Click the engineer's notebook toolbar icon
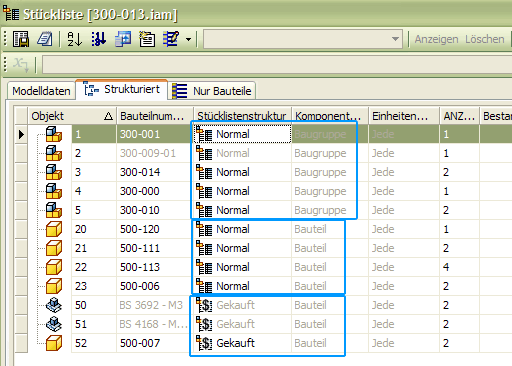 tap(45, 39)
